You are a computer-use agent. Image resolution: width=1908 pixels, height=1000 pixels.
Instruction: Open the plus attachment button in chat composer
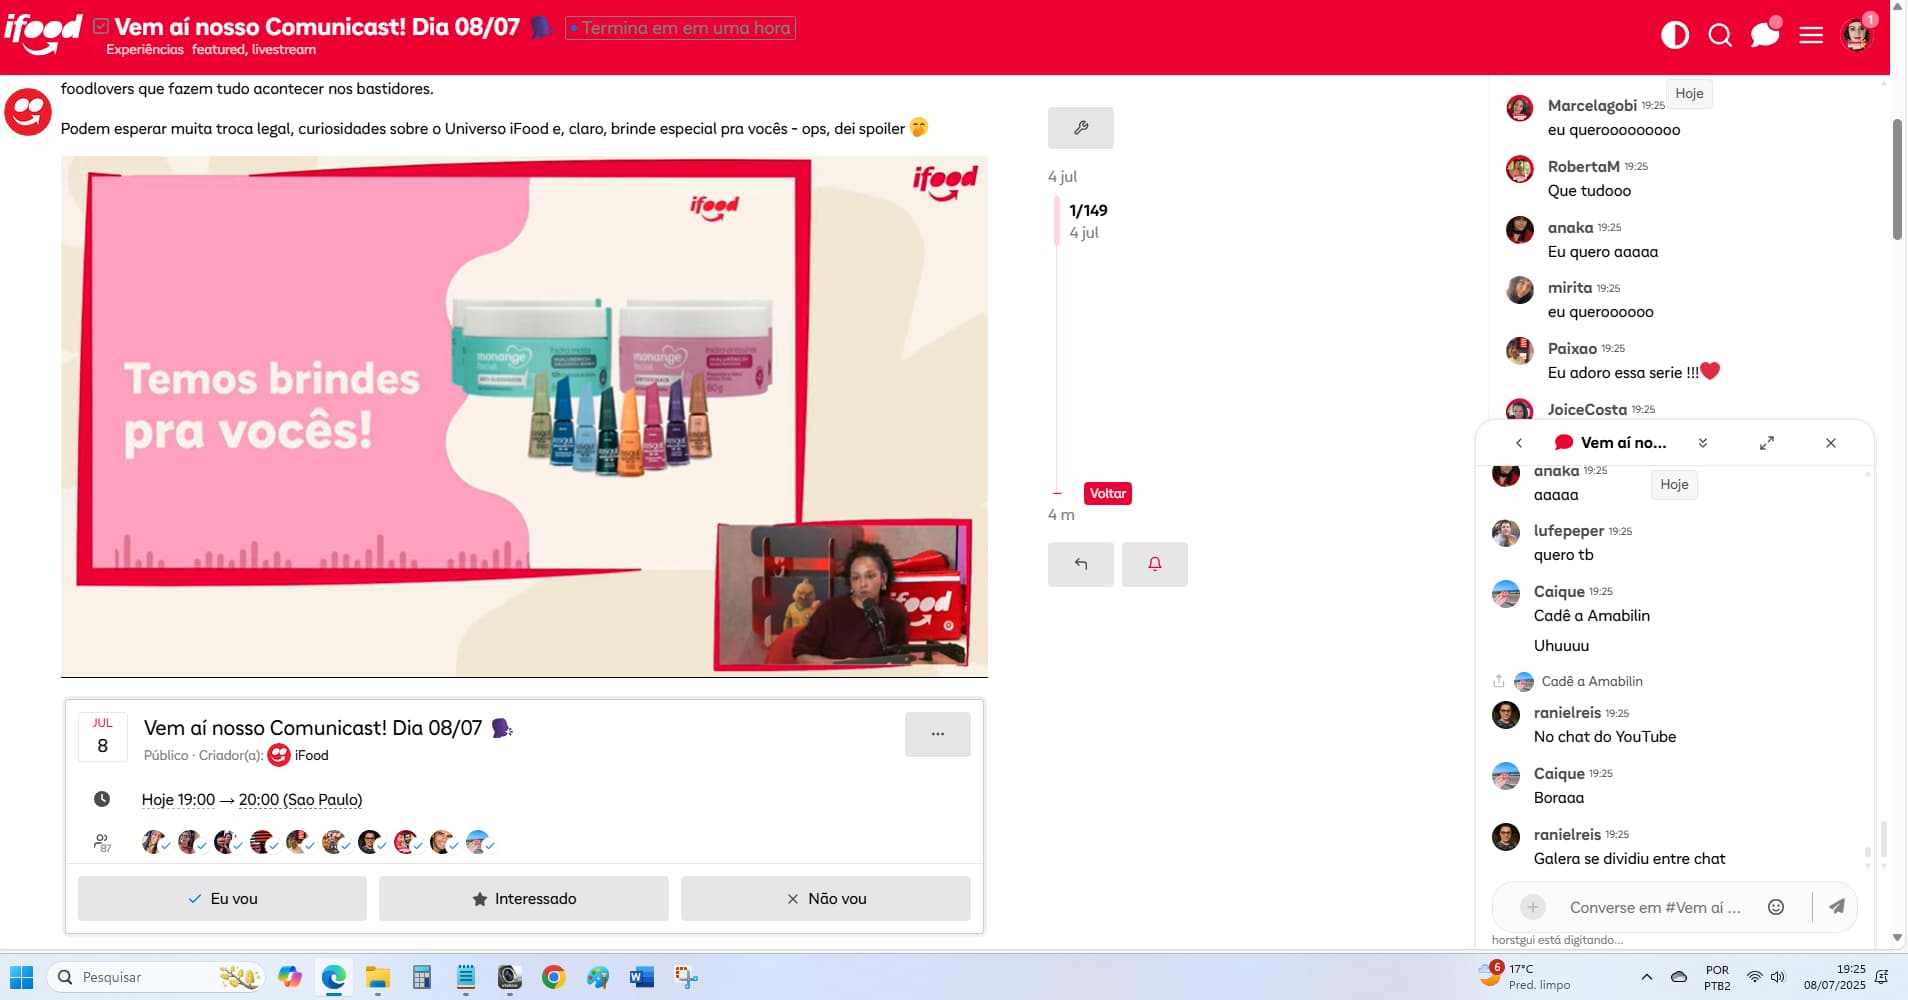1532,907
